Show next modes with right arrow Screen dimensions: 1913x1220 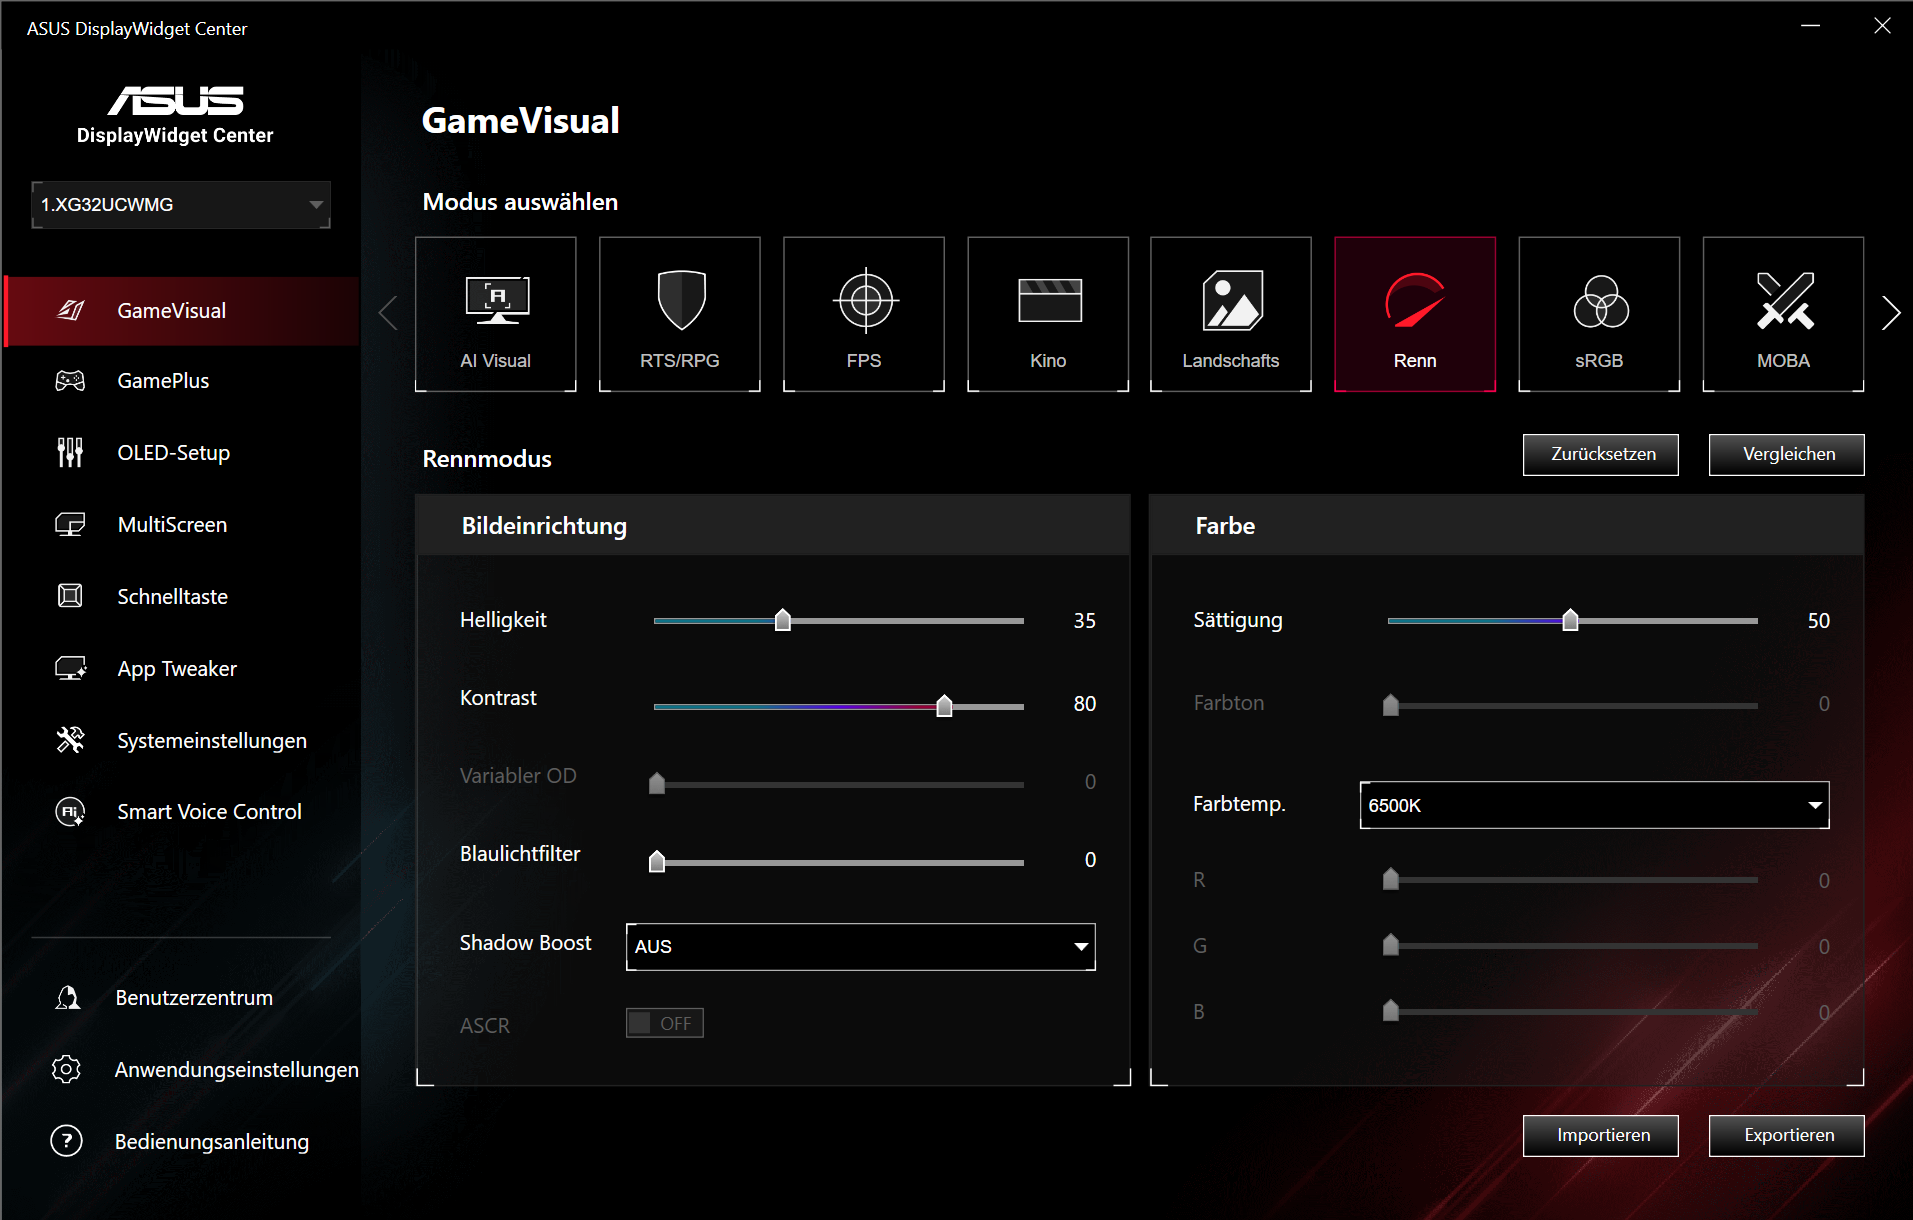[x=1890, y=313]
